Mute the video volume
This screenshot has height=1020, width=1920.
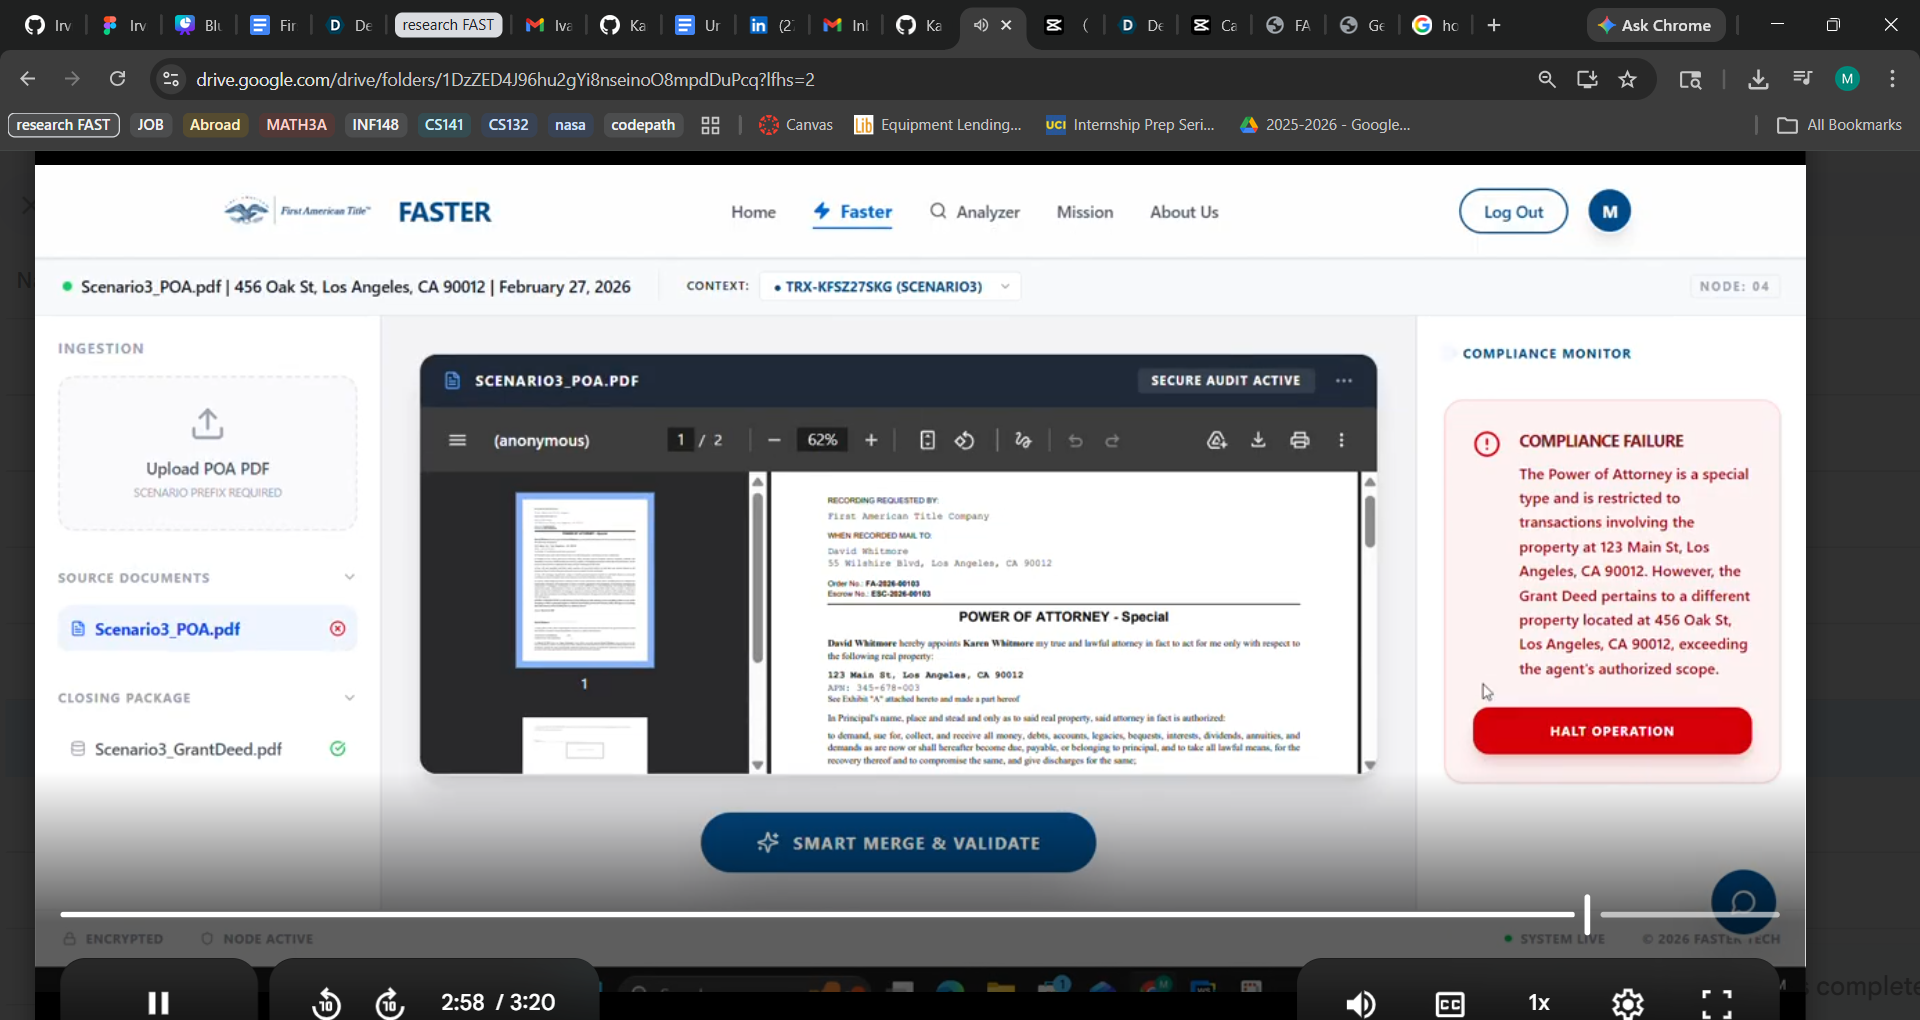1360,1003
